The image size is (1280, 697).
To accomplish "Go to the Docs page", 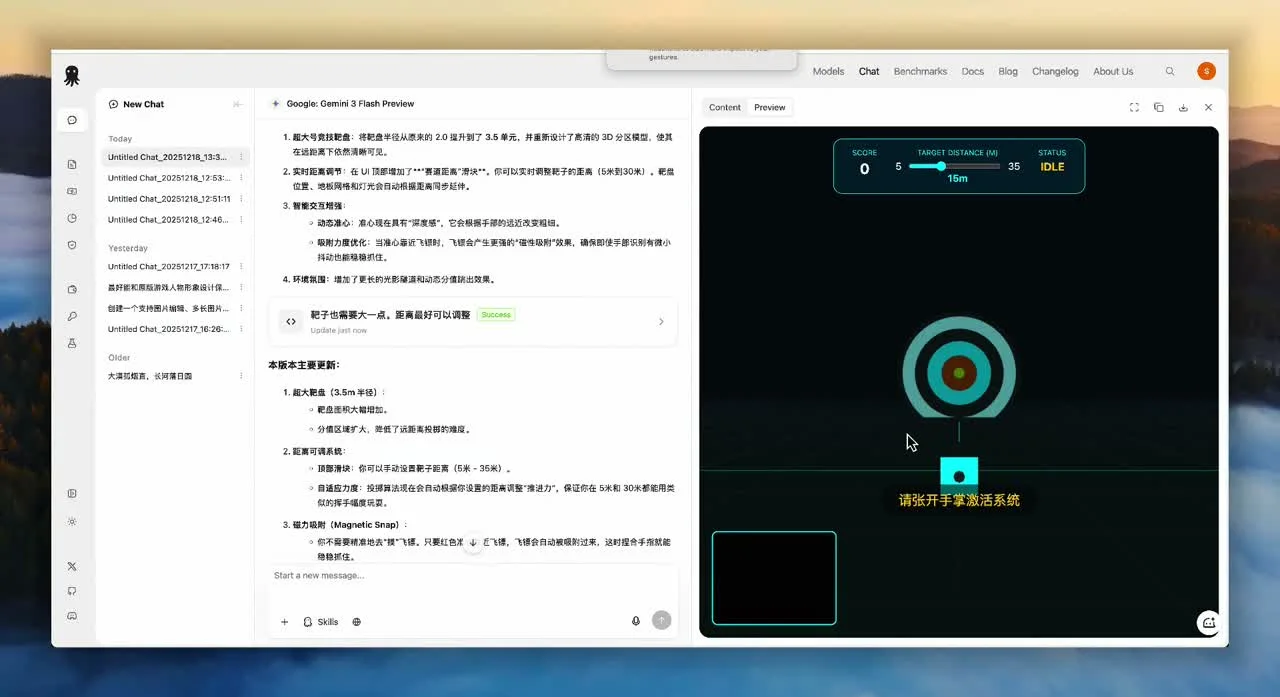I will (973, 72).
